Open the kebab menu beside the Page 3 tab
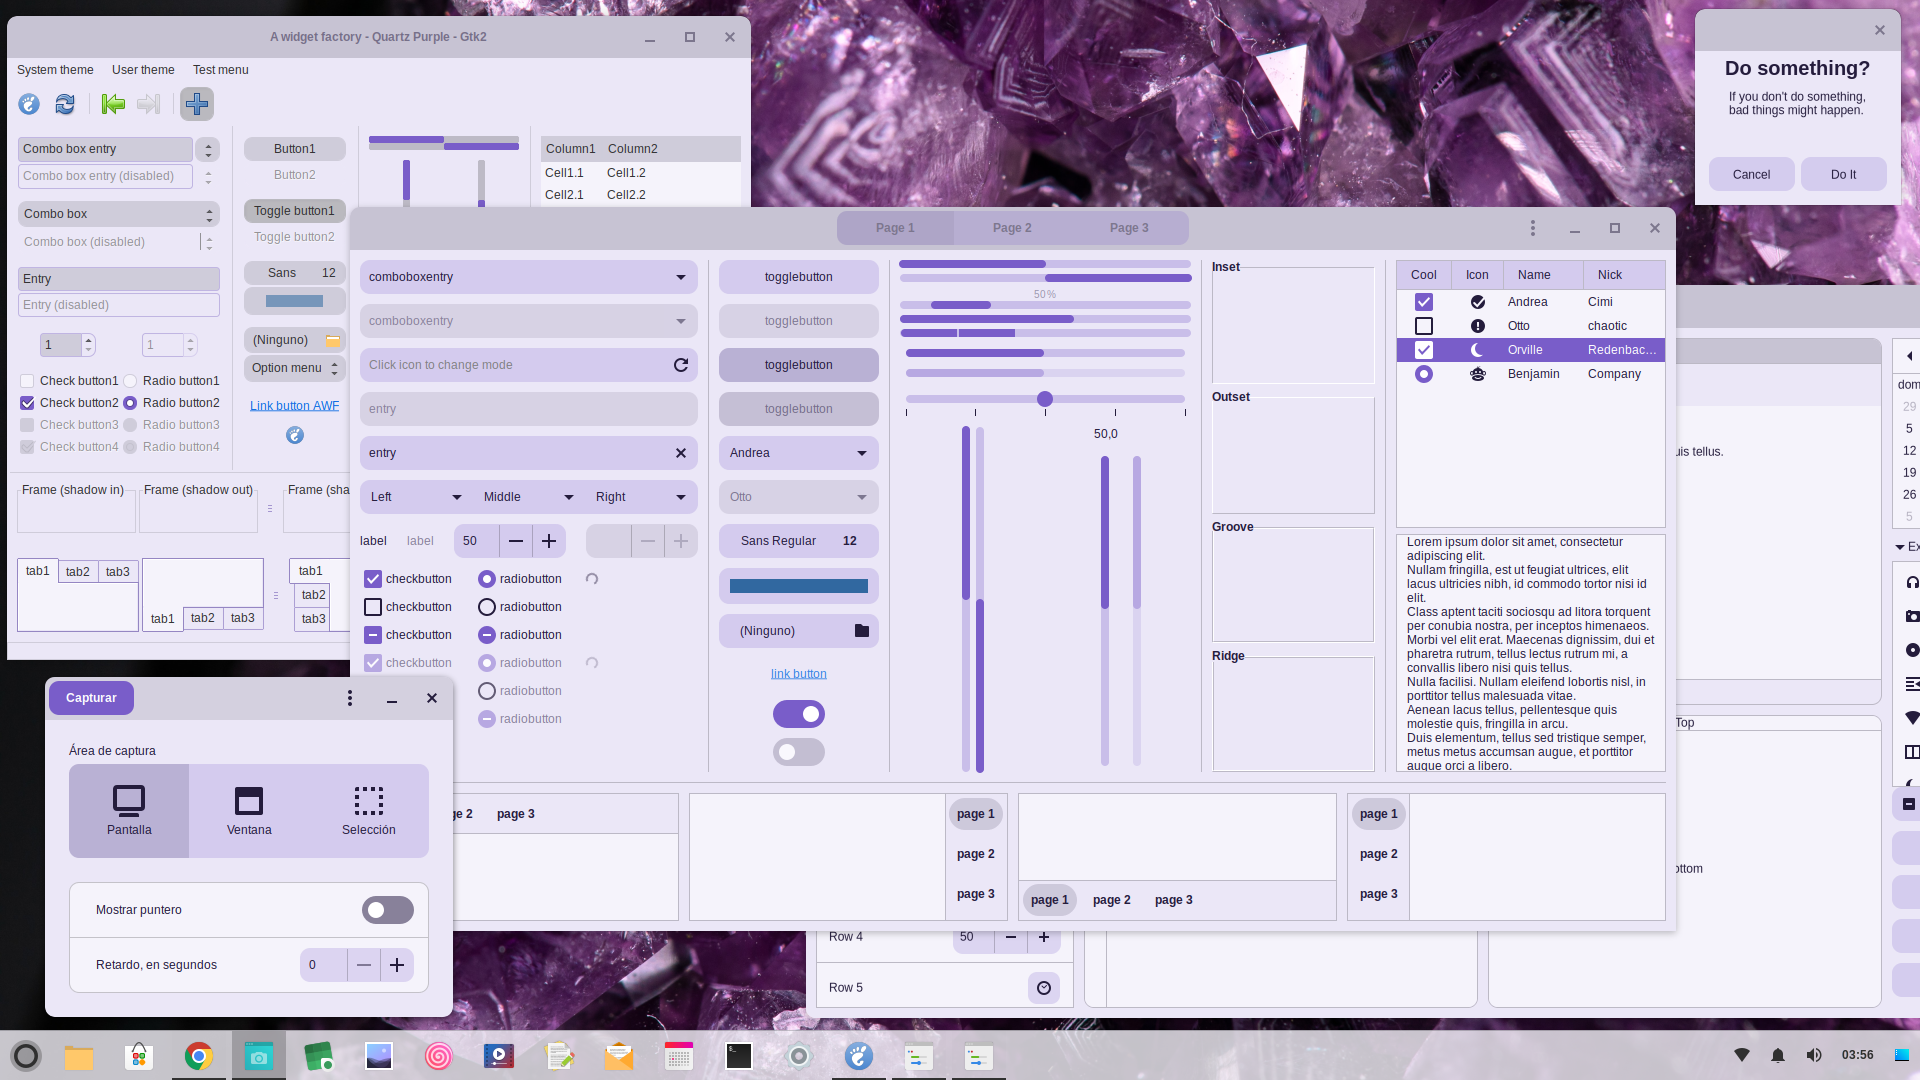The width and height of the screenshot is (1920, 1080). pos(1532,228)
